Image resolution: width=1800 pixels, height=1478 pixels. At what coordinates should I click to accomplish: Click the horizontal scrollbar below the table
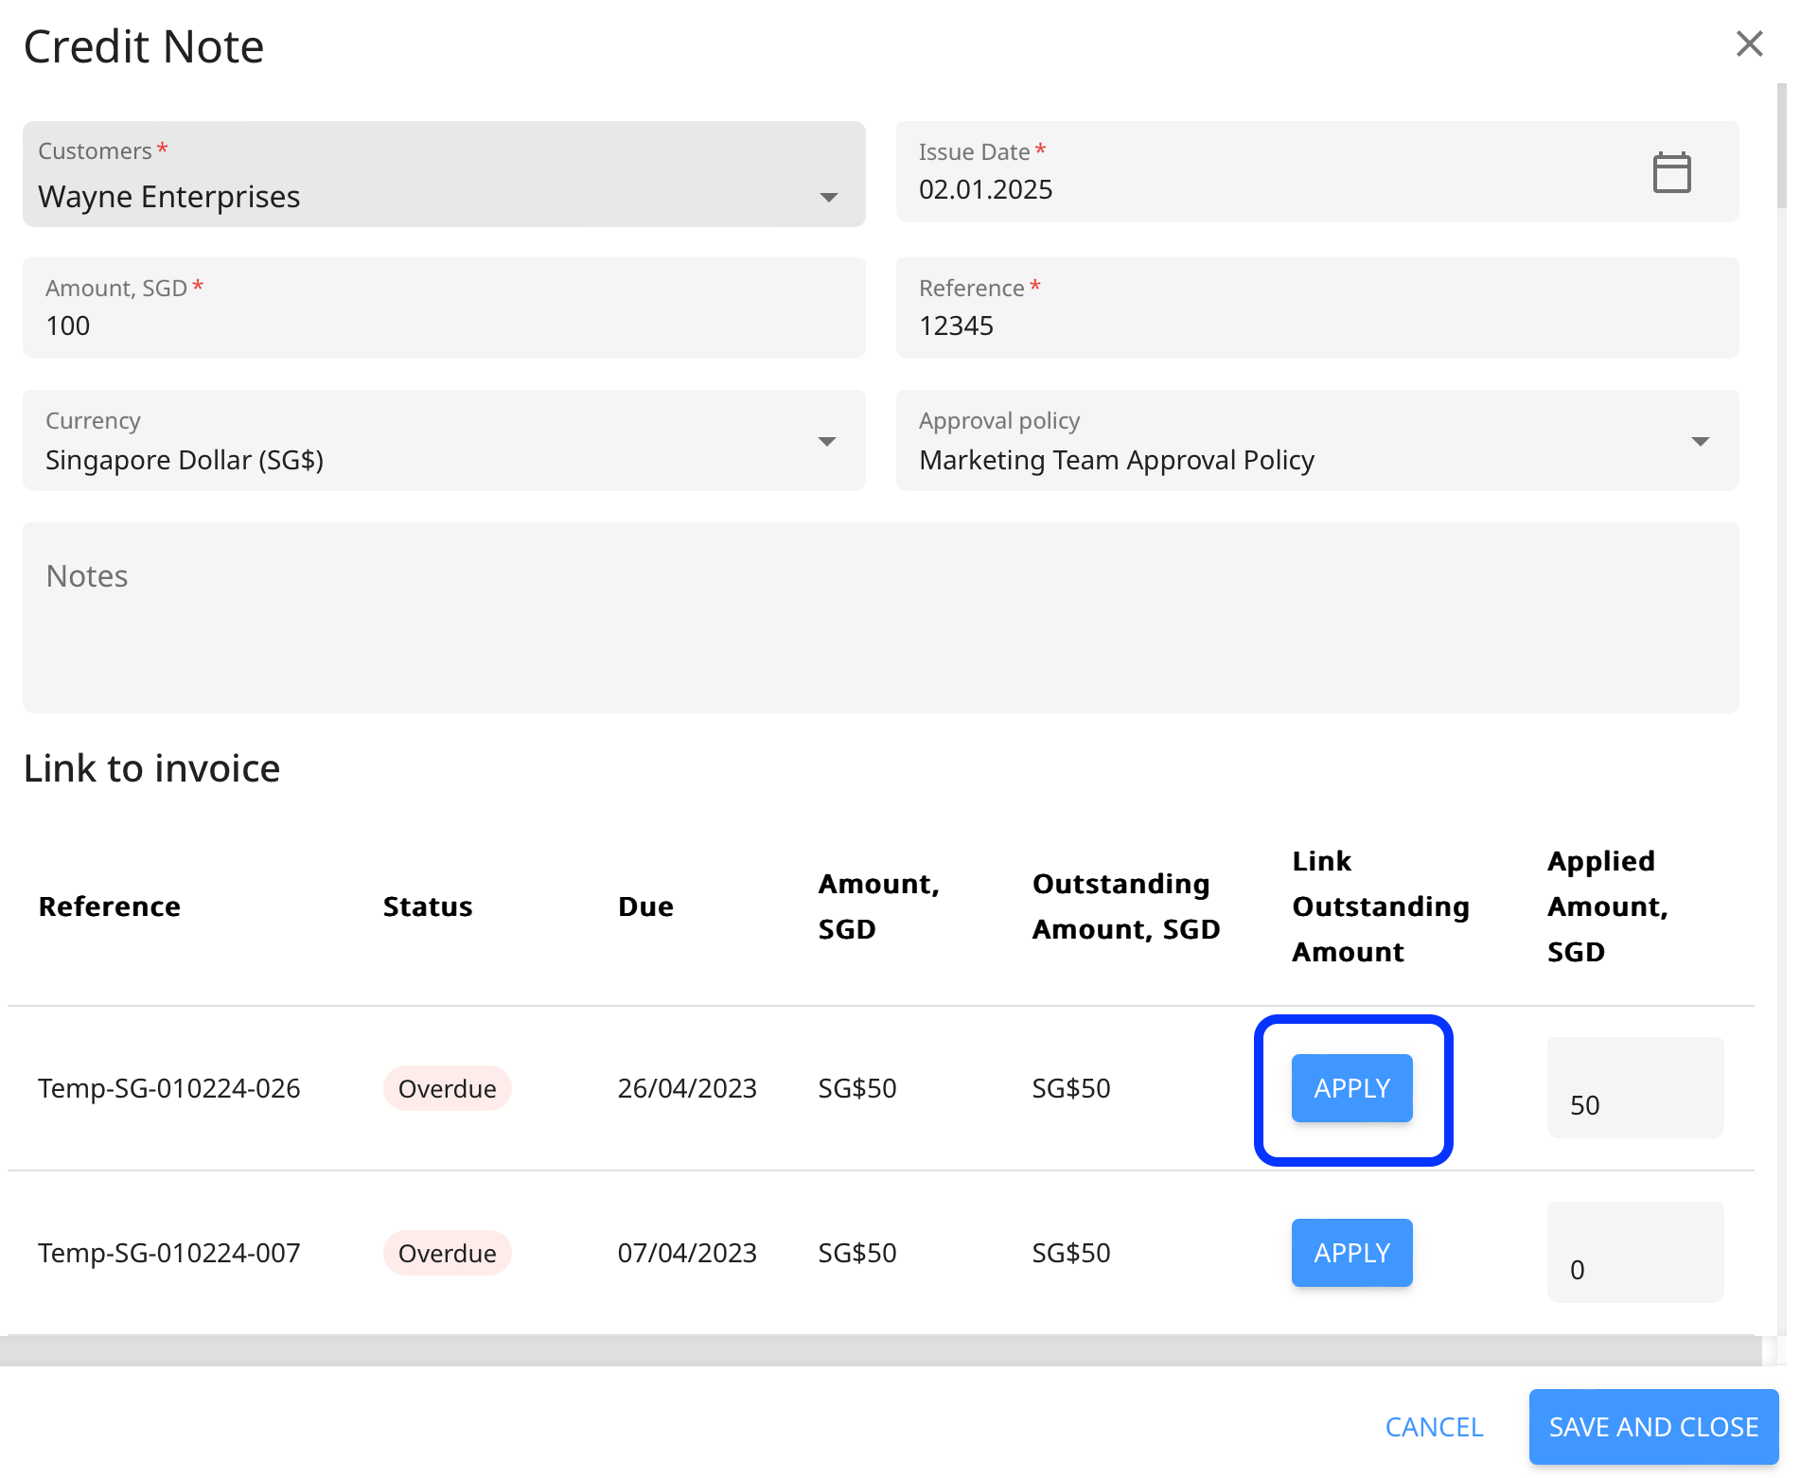coord(881,1351)
